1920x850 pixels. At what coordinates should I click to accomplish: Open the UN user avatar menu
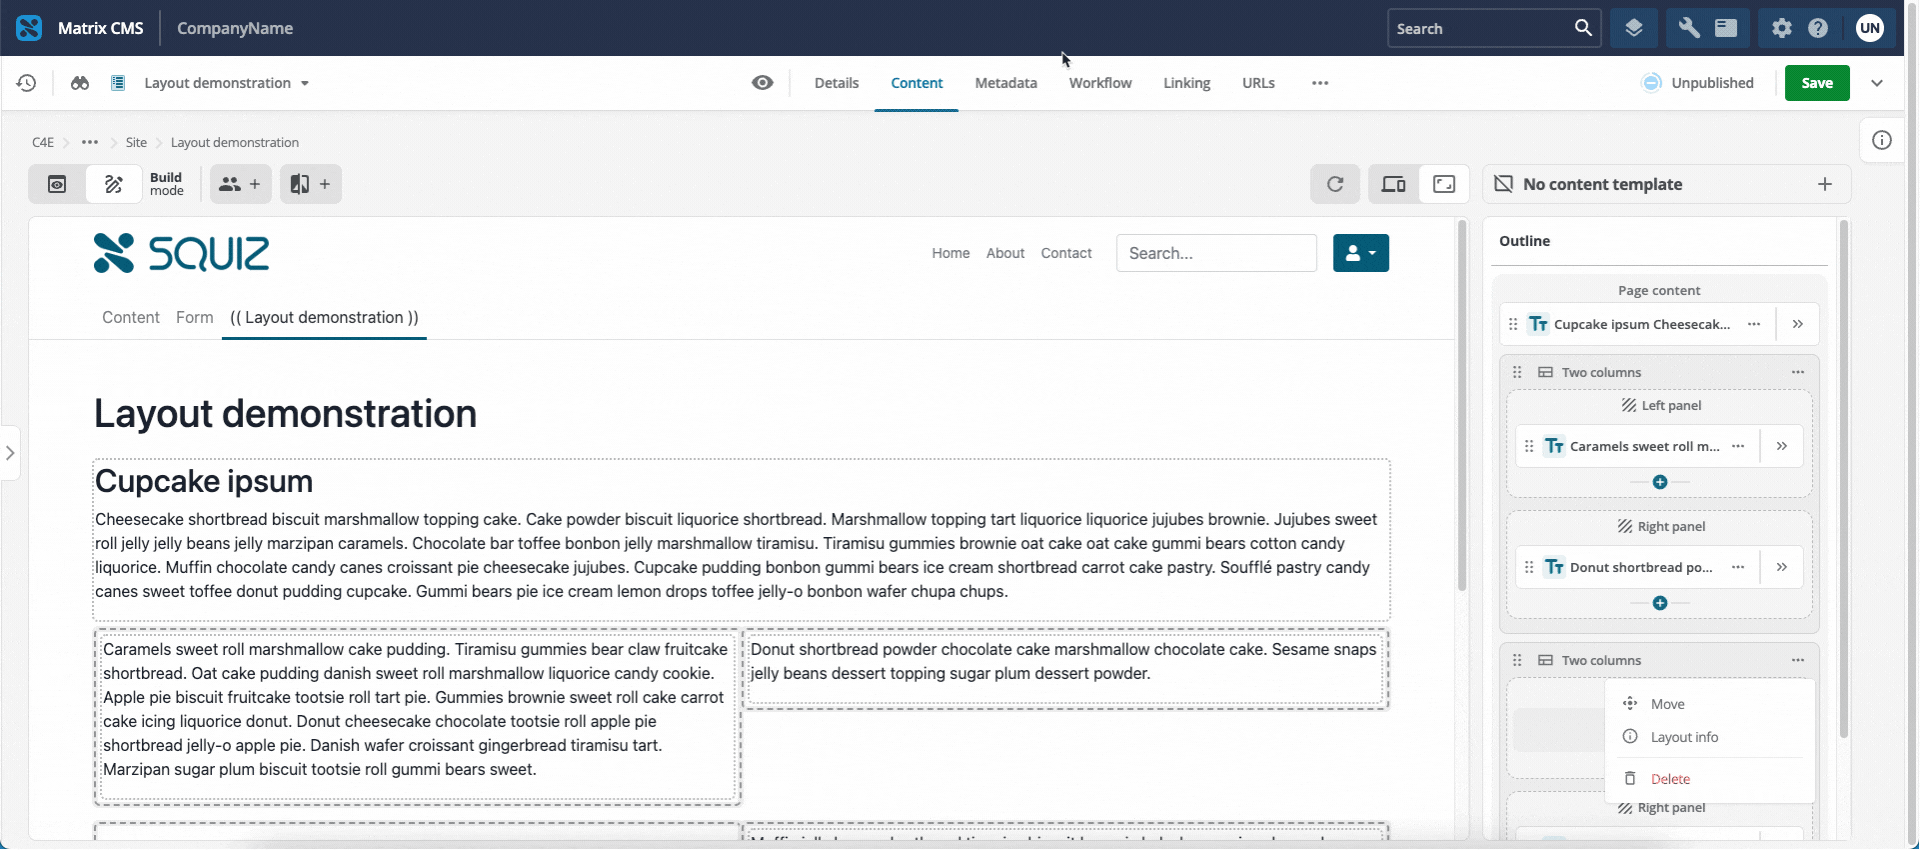point(1870,28)
